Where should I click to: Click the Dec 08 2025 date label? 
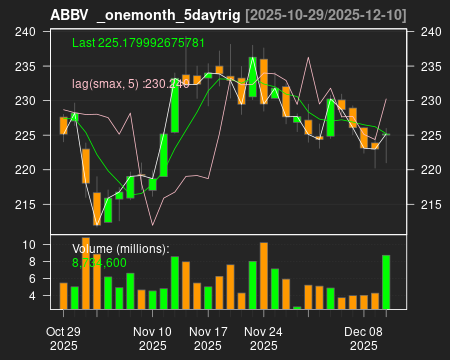point(363,338)
